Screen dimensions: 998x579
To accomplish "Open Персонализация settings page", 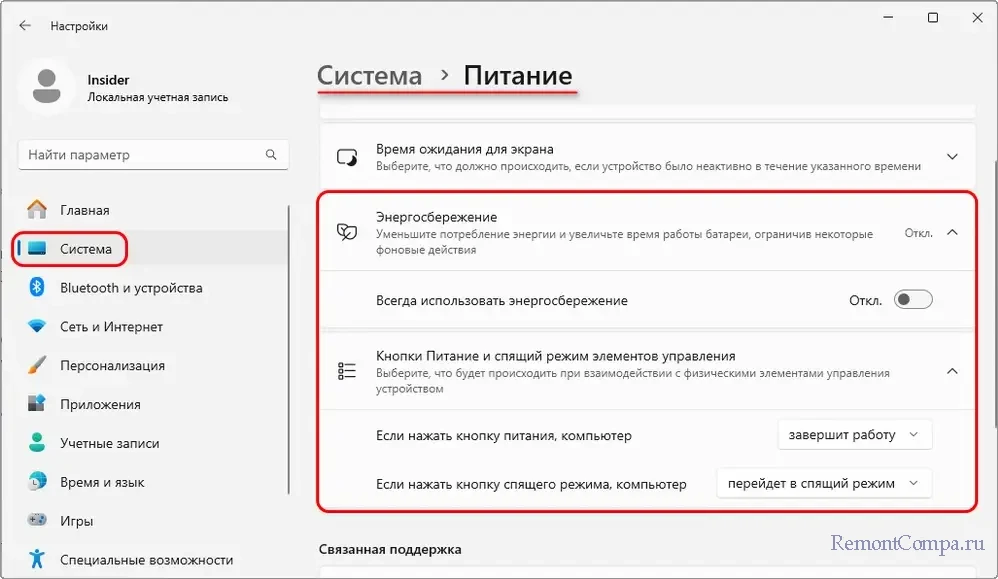I will pos(112,366).
